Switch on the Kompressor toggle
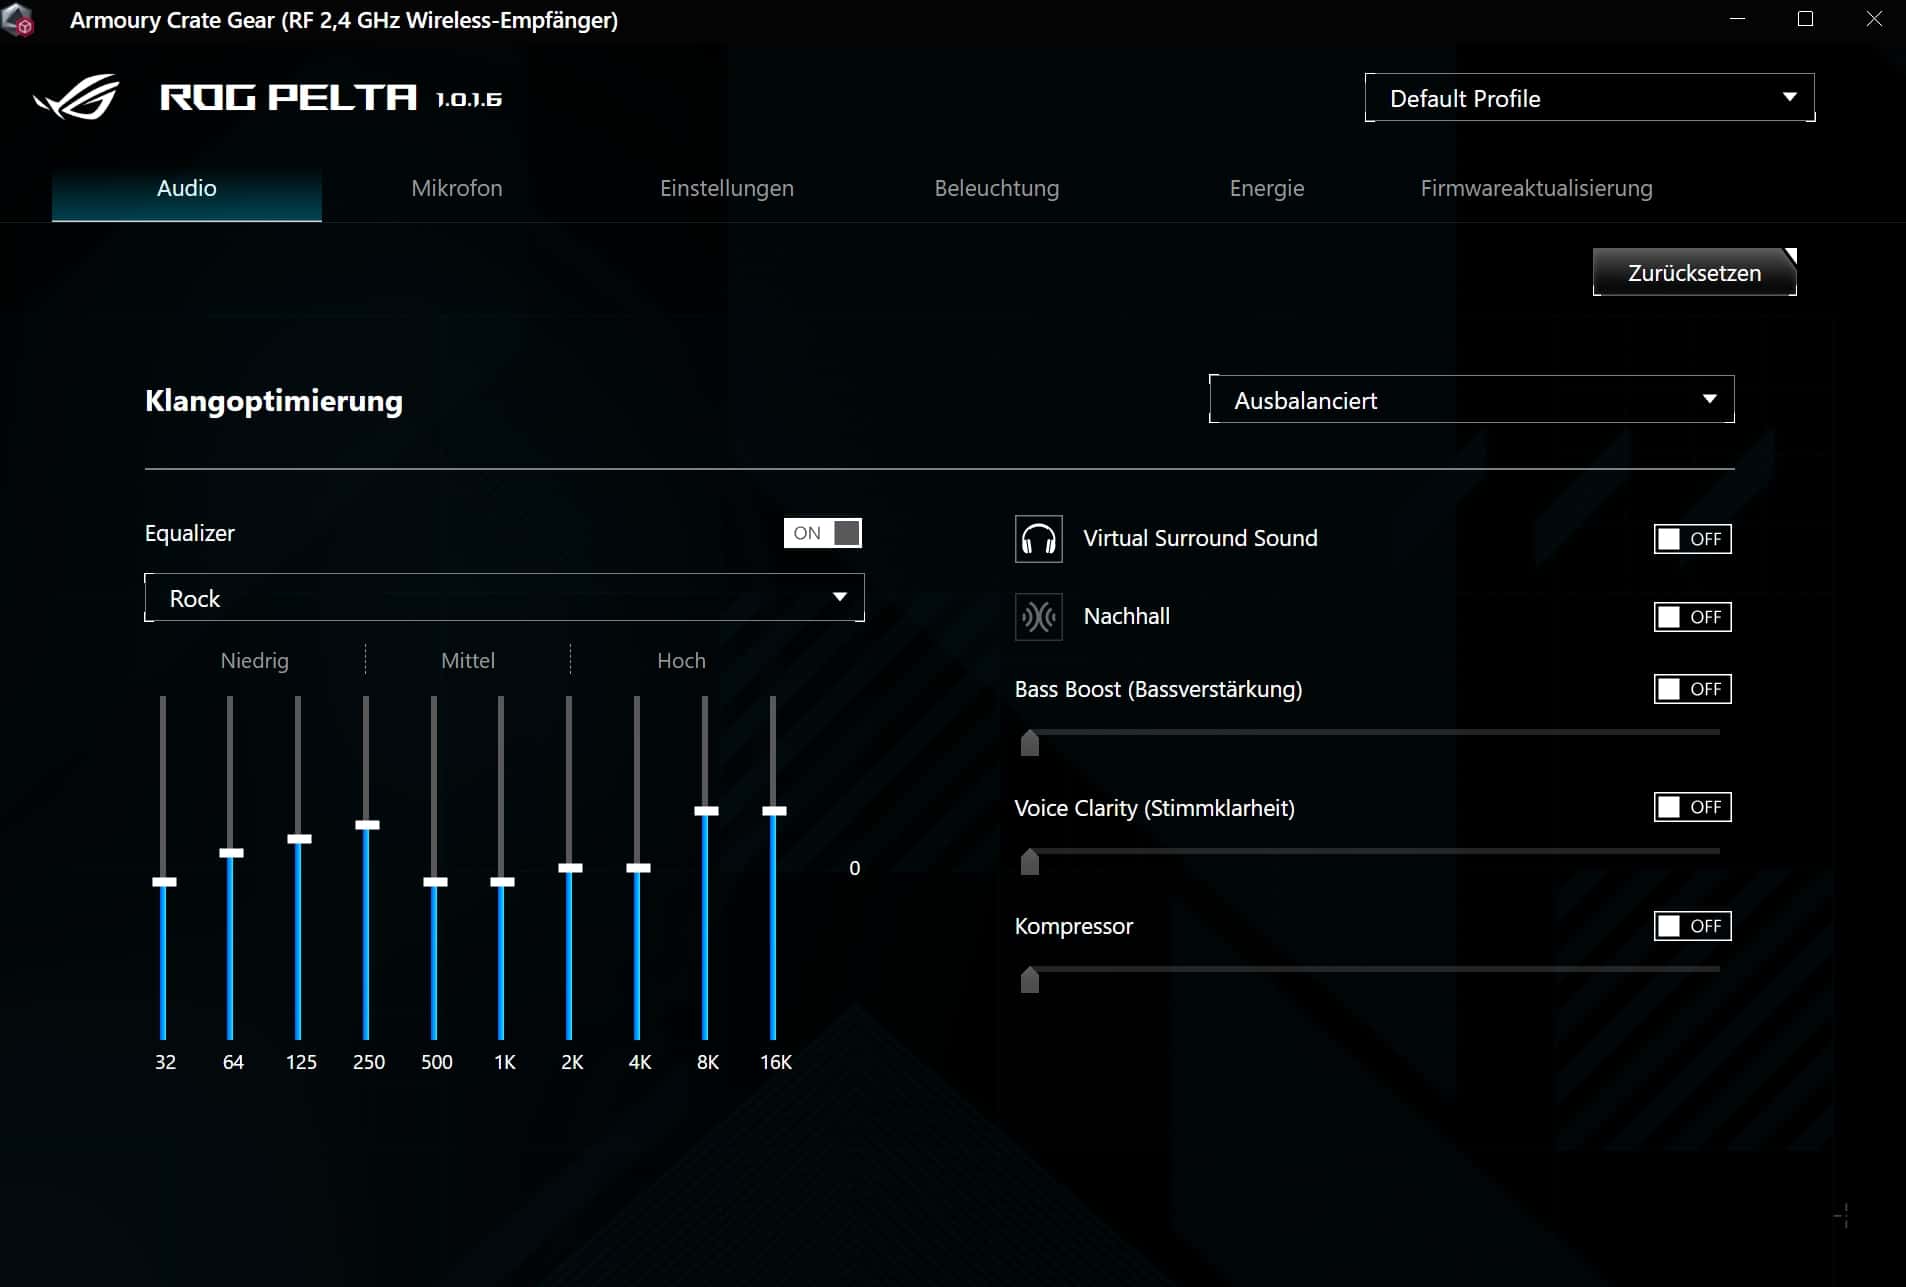This screenshot has width=1906, height=1287. pyautogui.click(x=1692, y=926)
